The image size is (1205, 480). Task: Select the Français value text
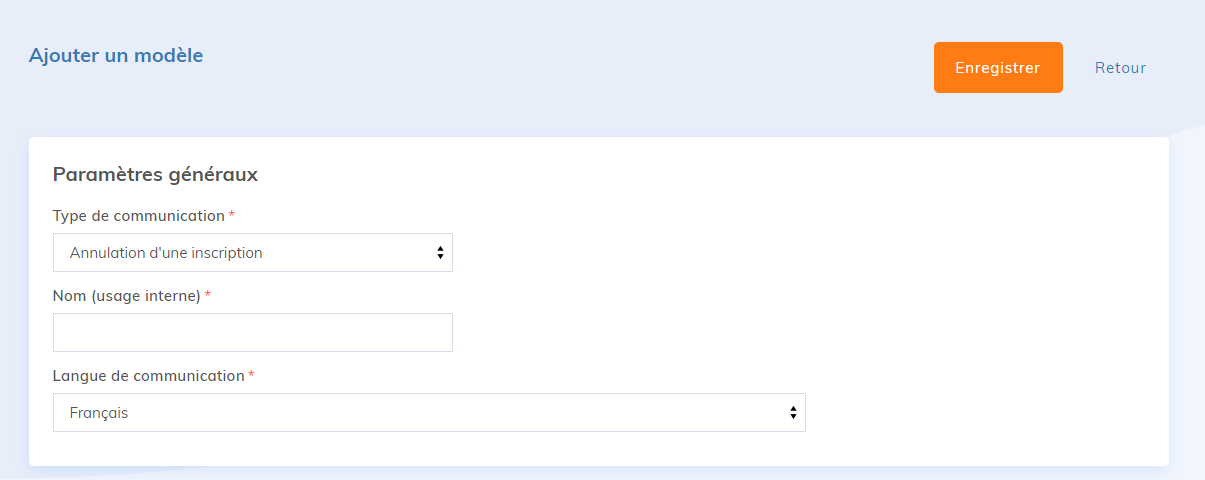tap(99, 413)
